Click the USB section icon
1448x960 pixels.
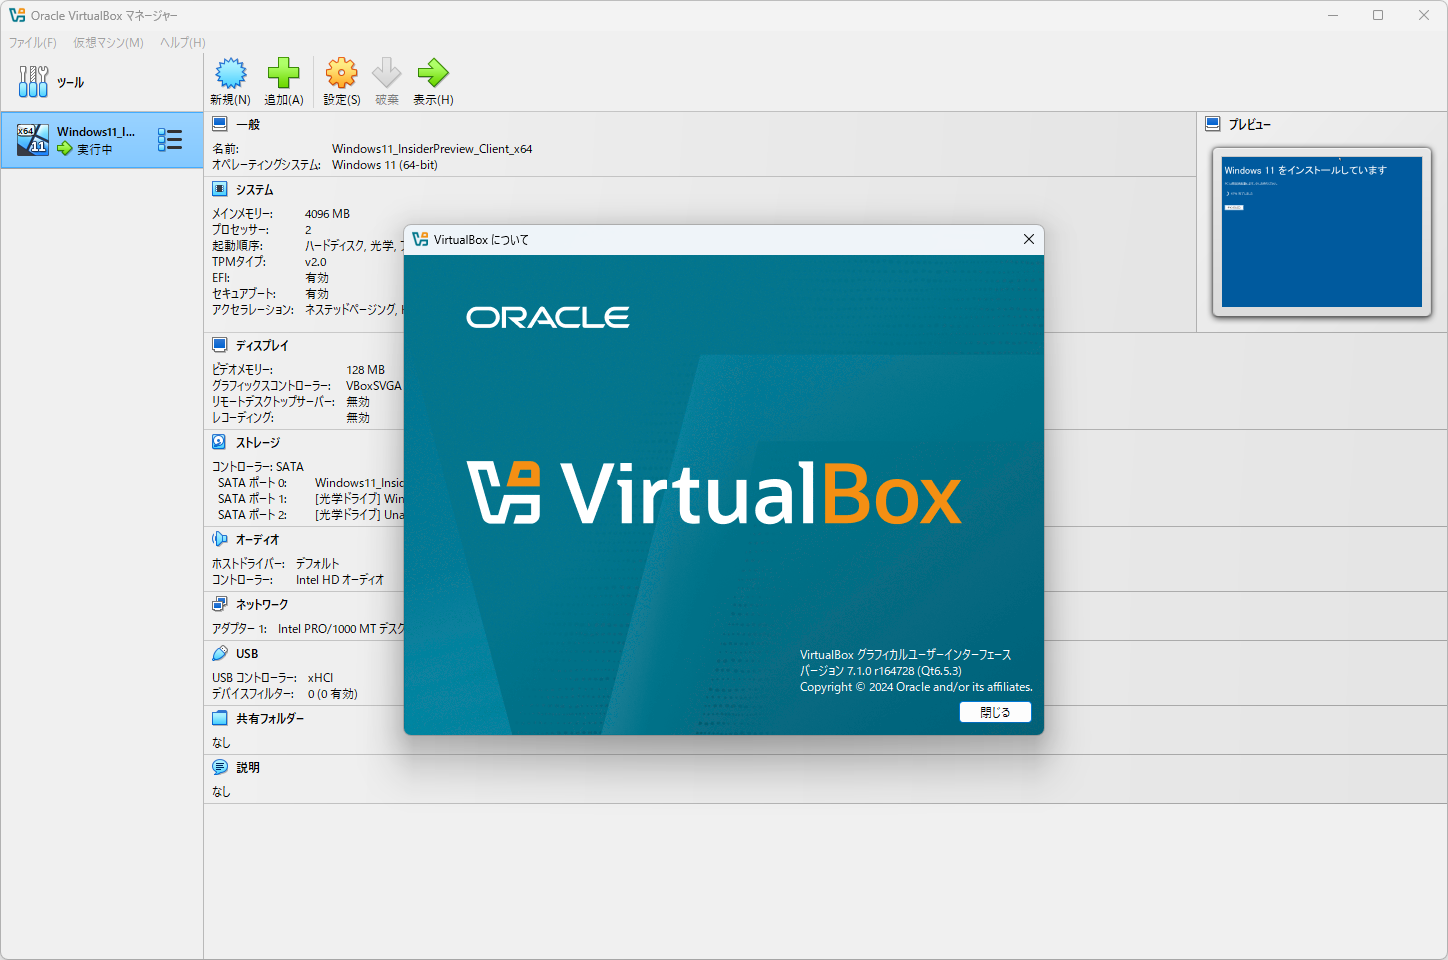(x=219, y=652)
